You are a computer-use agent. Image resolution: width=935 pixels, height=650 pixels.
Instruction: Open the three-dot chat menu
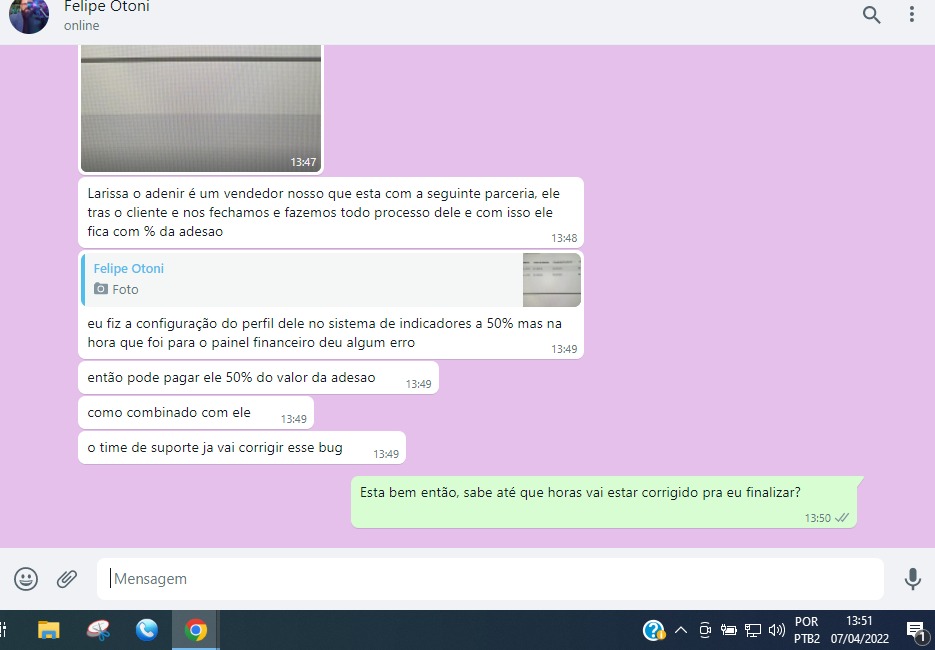click(x=911, y=14)
